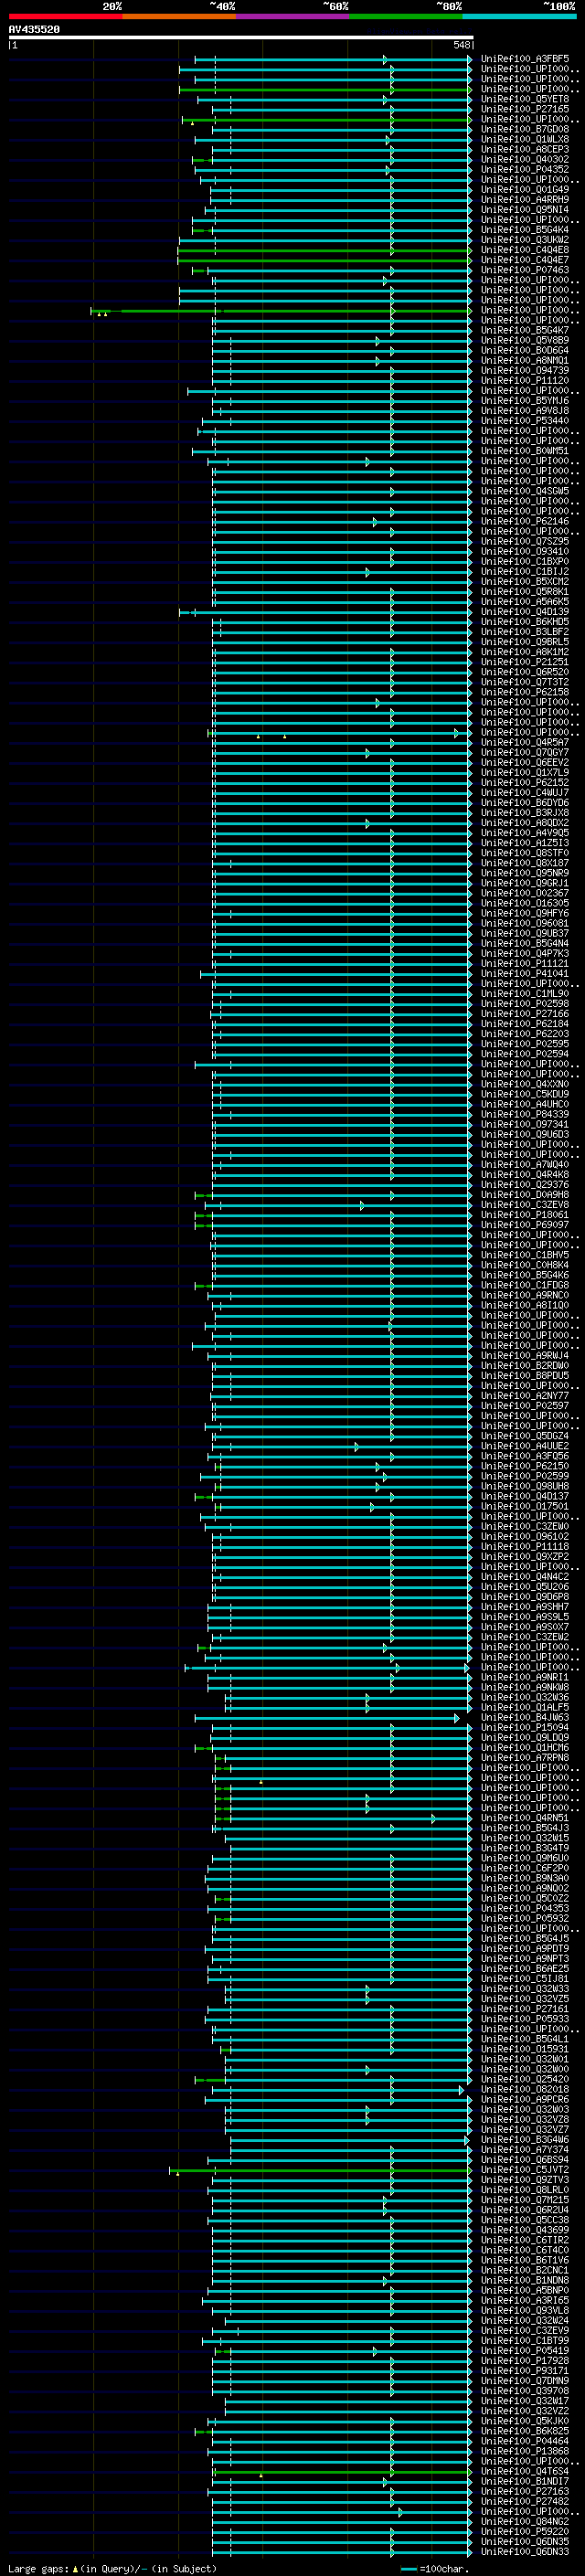Click the label UniRef100_Q5V8B9
Image resolution: width=585 pixels, height=2576 pixels.
(x=524, y=340)
